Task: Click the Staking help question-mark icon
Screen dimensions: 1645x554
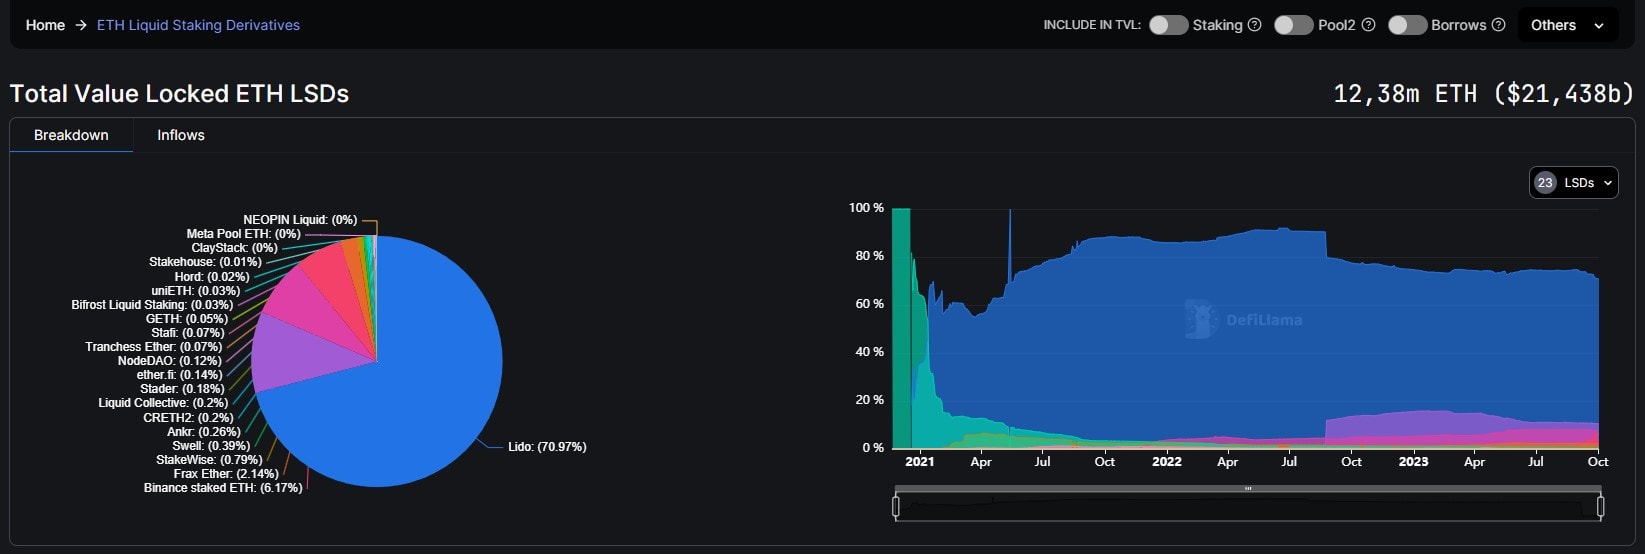Action: tap(1254, 25)
